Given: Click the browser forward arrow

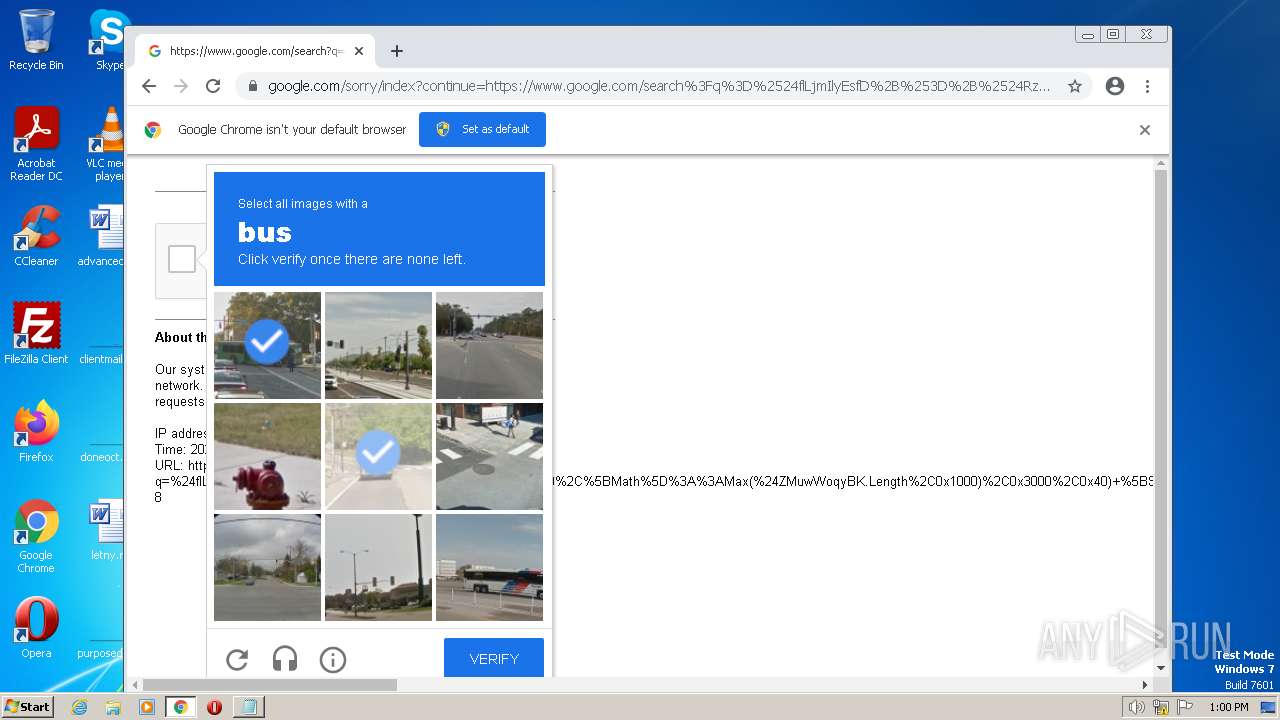Looking at the screenshot, I should [181, 86].
